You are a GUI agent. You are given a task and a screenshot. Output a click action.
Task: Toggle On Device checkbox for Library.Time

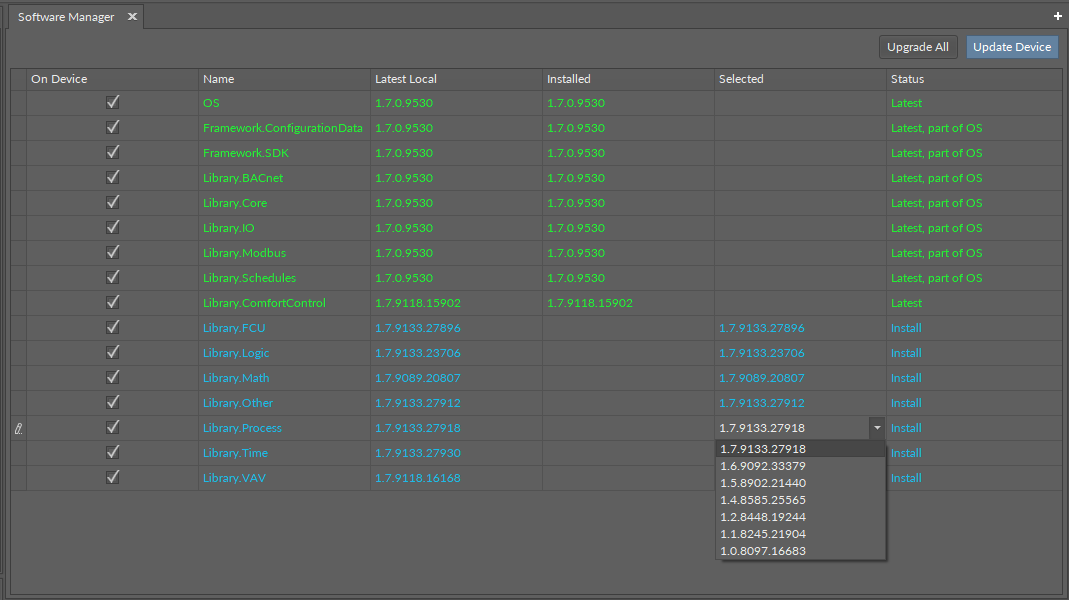(113, 452)
